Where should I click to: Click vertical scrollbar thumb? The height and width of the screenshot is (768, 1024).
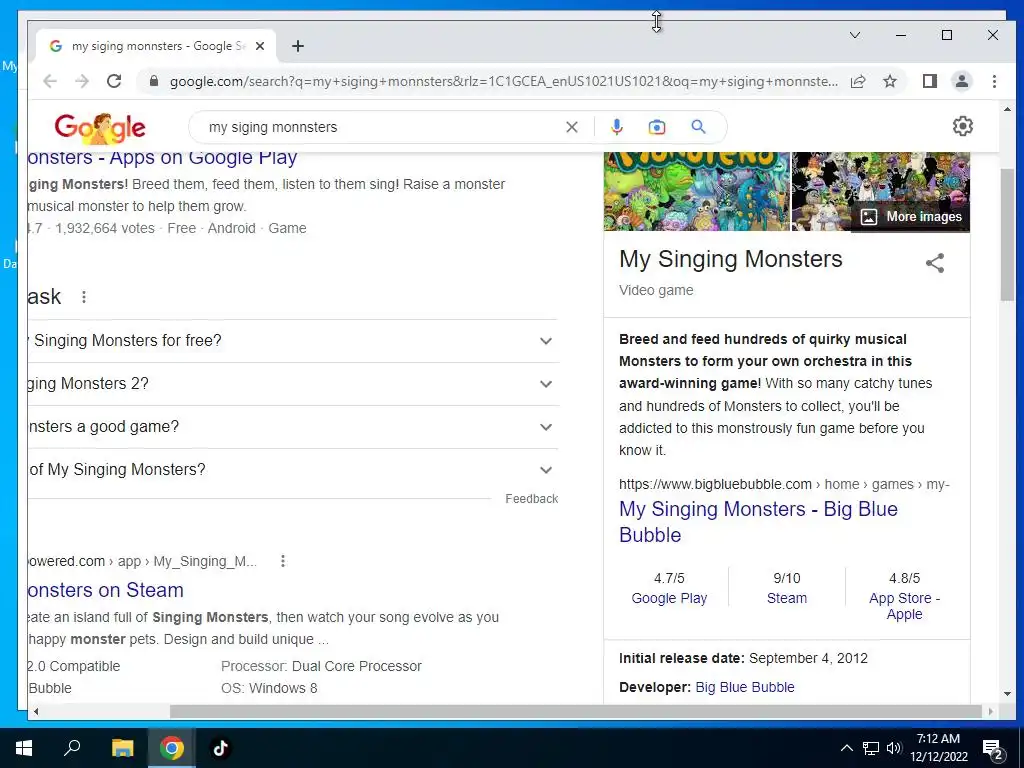click(1007, 234)
